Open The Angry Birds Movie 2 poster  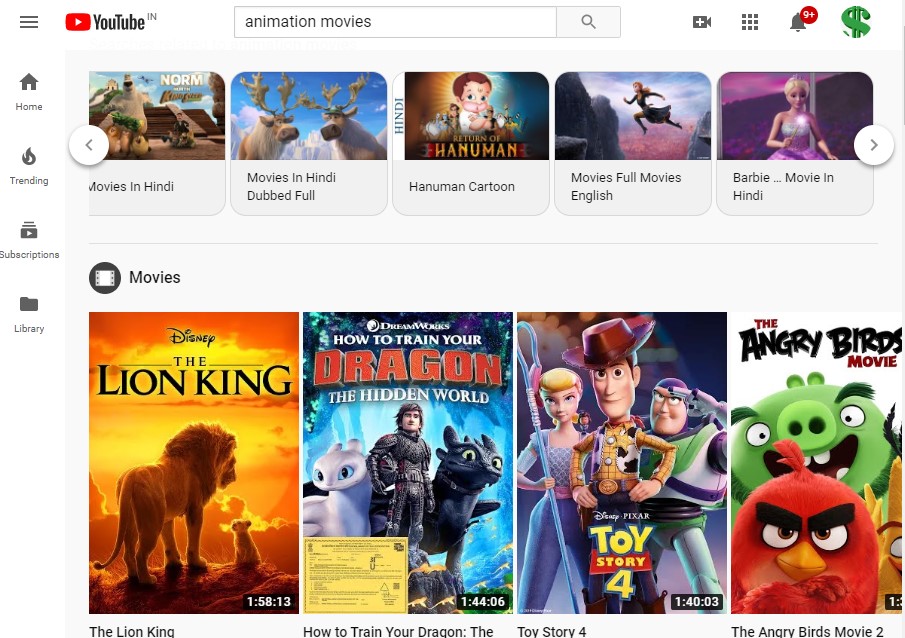(816, 462)
